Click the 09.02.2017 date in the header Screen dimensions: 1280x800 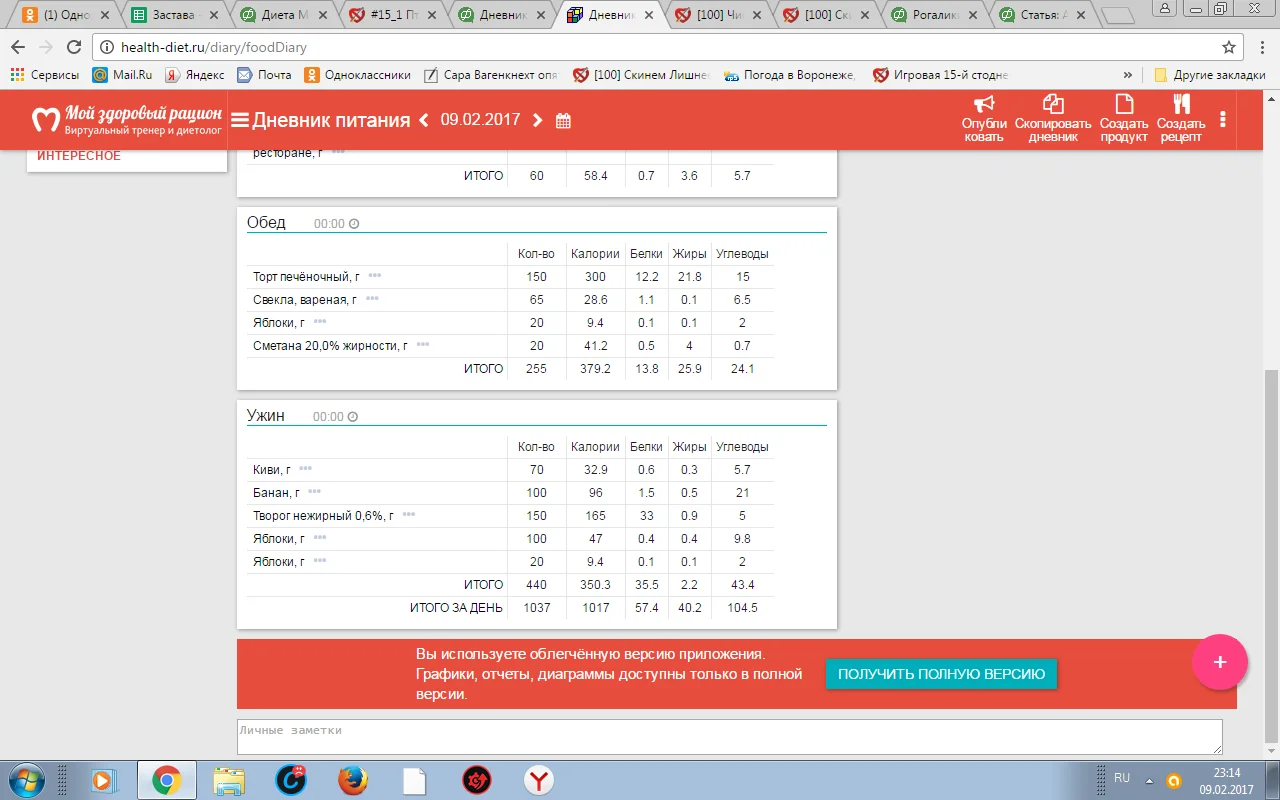click(481, 120)
